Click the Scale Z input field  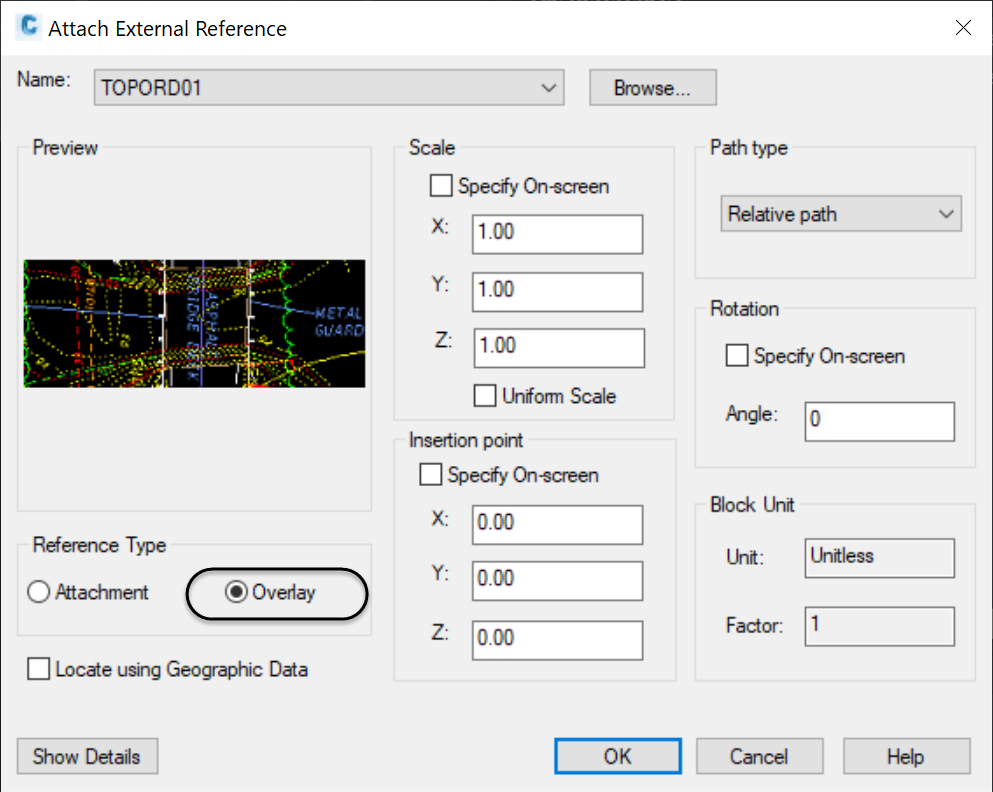pos(558,346)
